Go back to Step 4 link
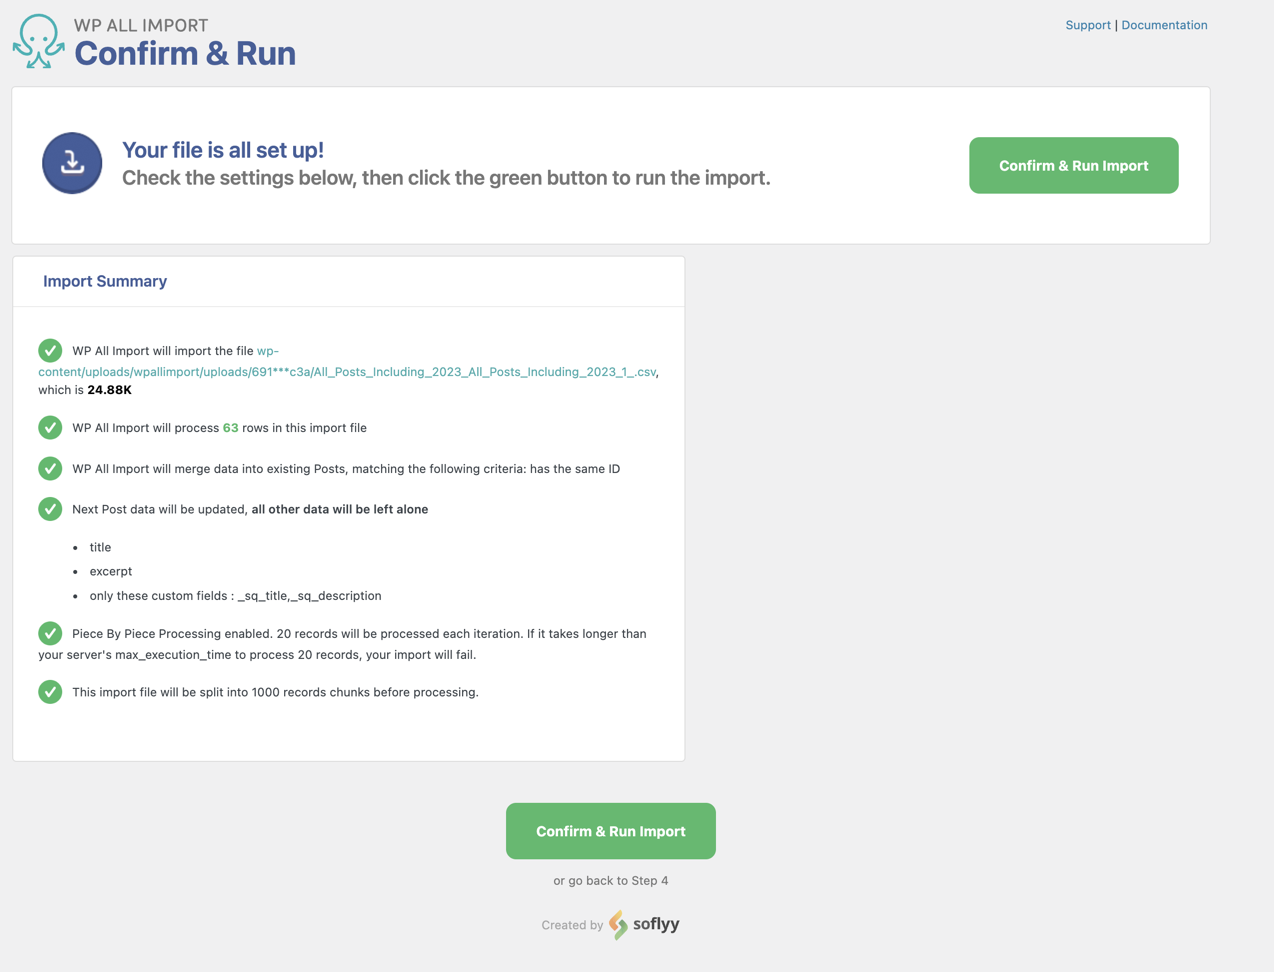The height and width of the screenshot is (972, 1274). click(x=610, y=881)
